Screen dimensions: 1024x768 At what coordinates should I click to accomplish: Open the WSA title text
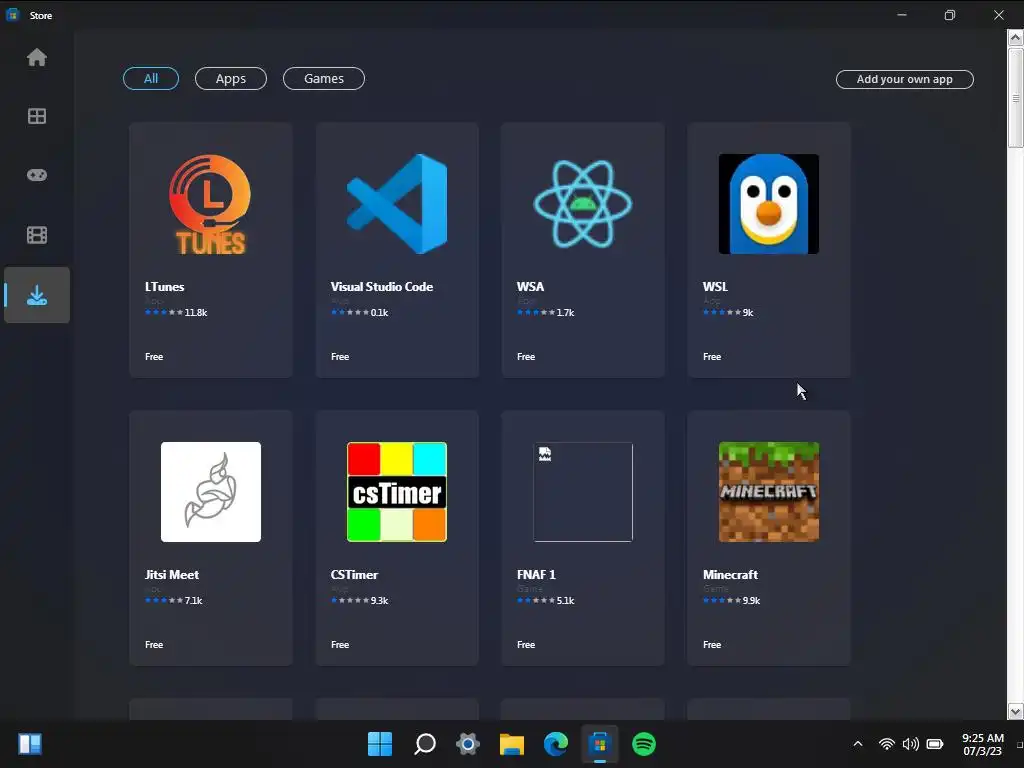(530, 287)
